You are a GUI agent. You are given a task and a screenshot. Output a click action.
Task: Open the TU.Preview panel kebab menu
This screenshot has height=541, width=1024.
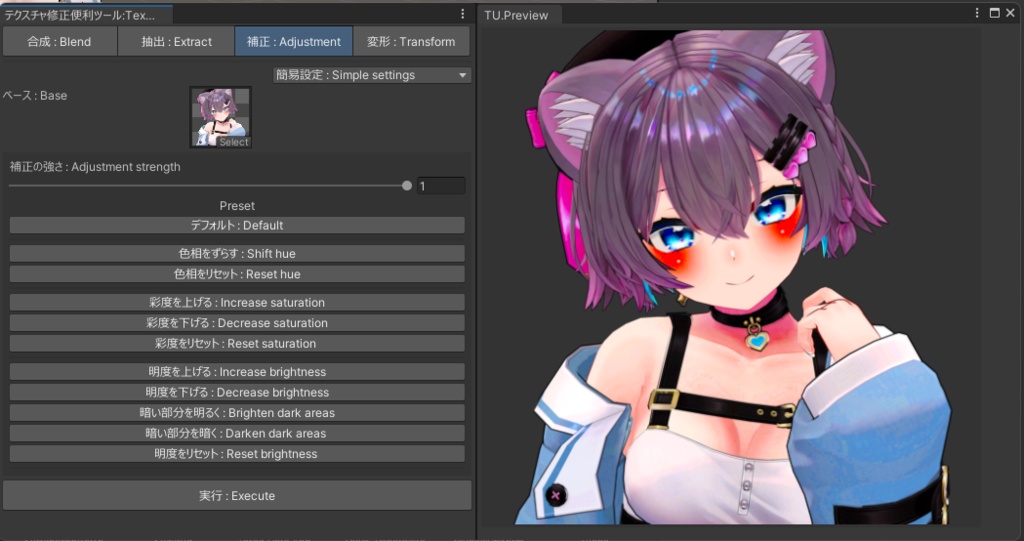coord(977,13)
